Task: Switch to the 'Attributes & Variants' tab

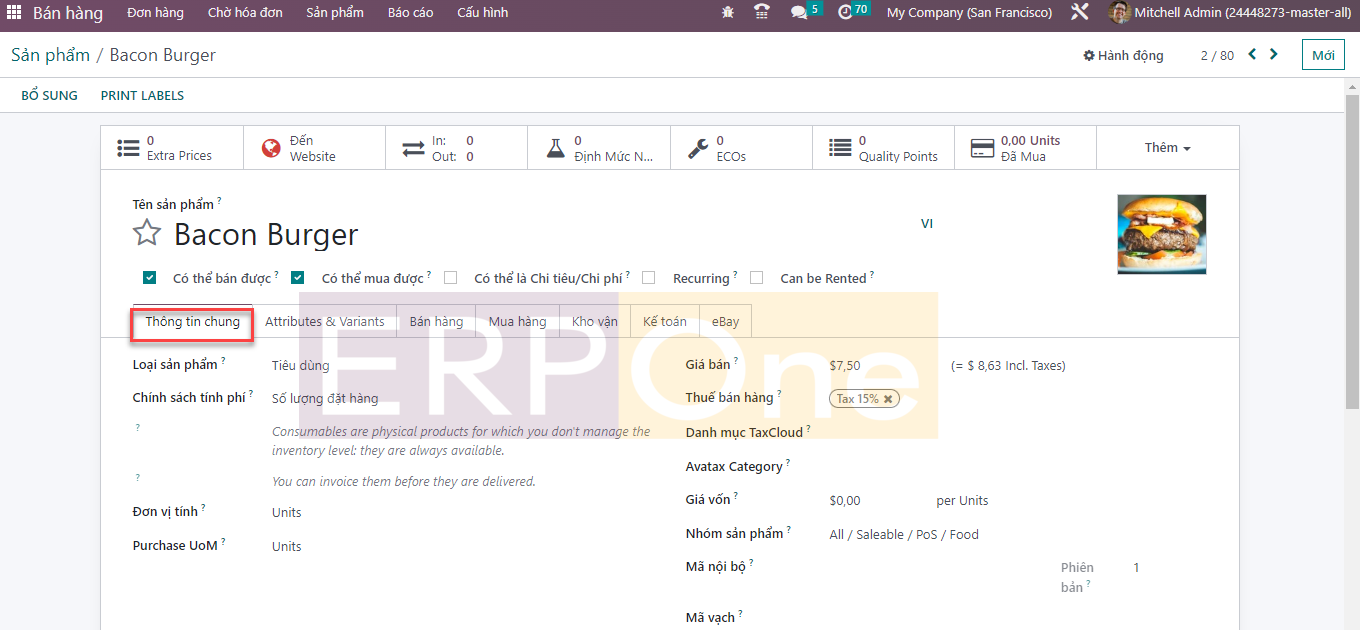Action: coord(324,322)
